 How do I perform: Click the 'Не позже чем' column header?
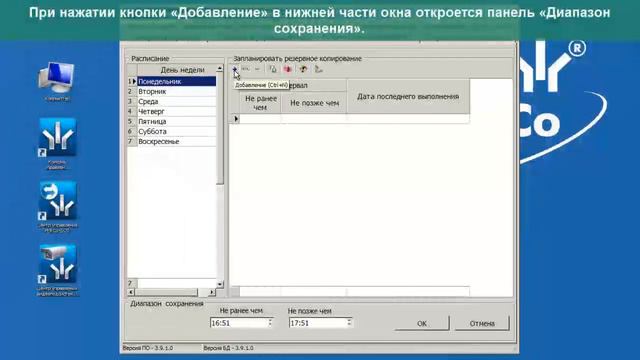pyautogui.click(x=314, y=103)
